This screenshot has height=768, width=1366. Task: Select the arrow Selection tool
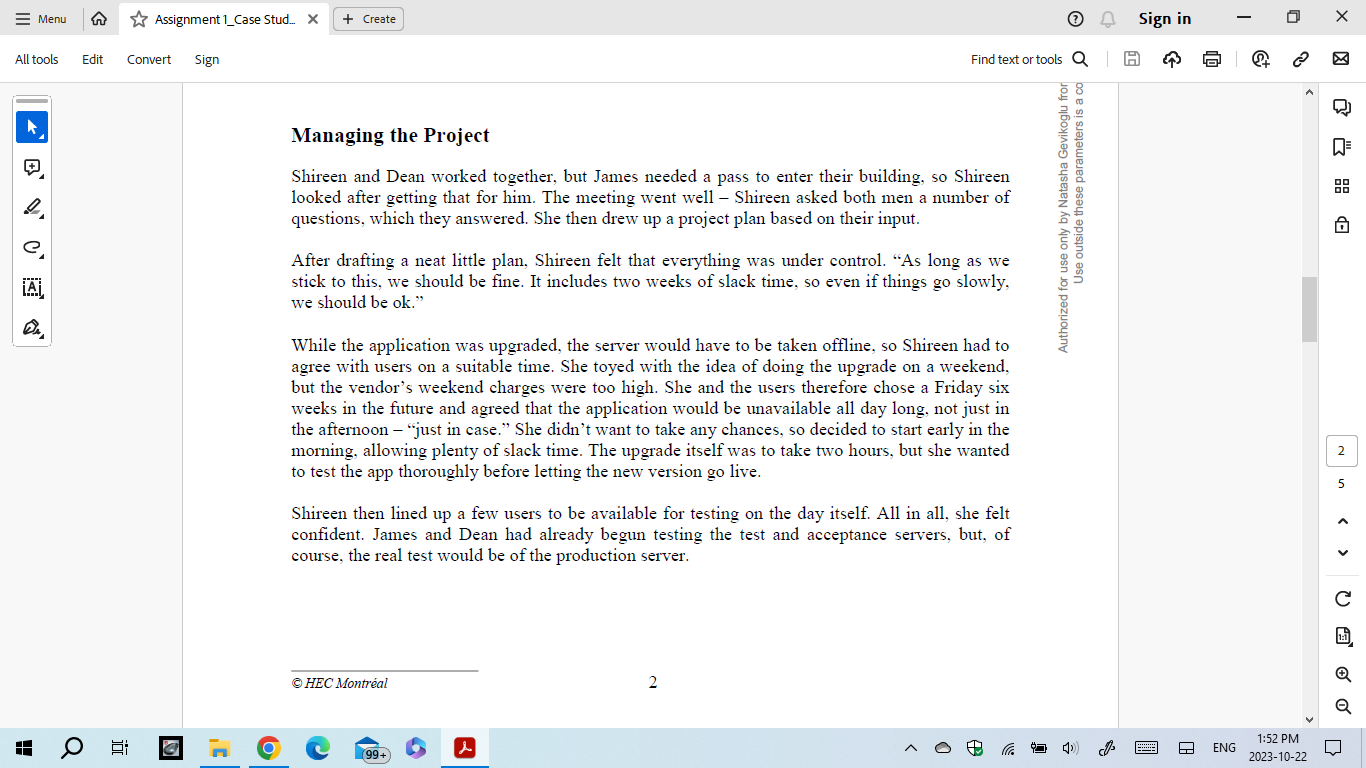31,126
